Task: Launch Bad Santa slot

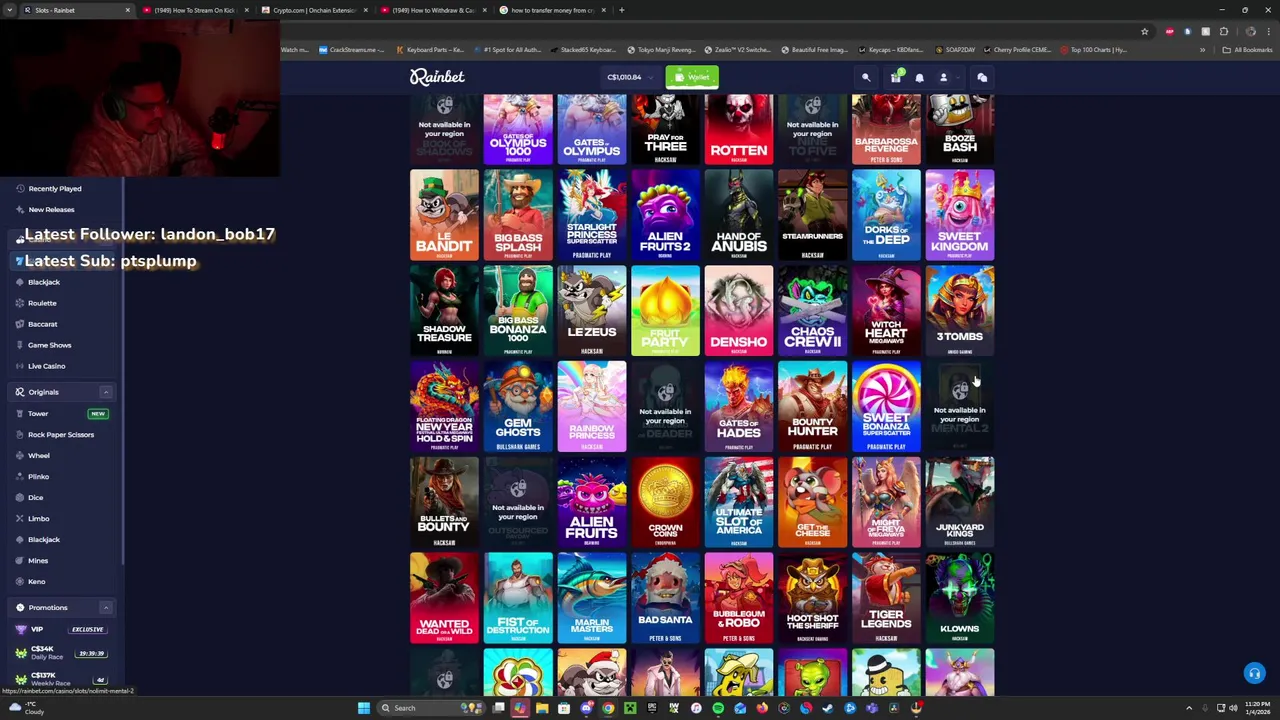Action: pos(665,598)
